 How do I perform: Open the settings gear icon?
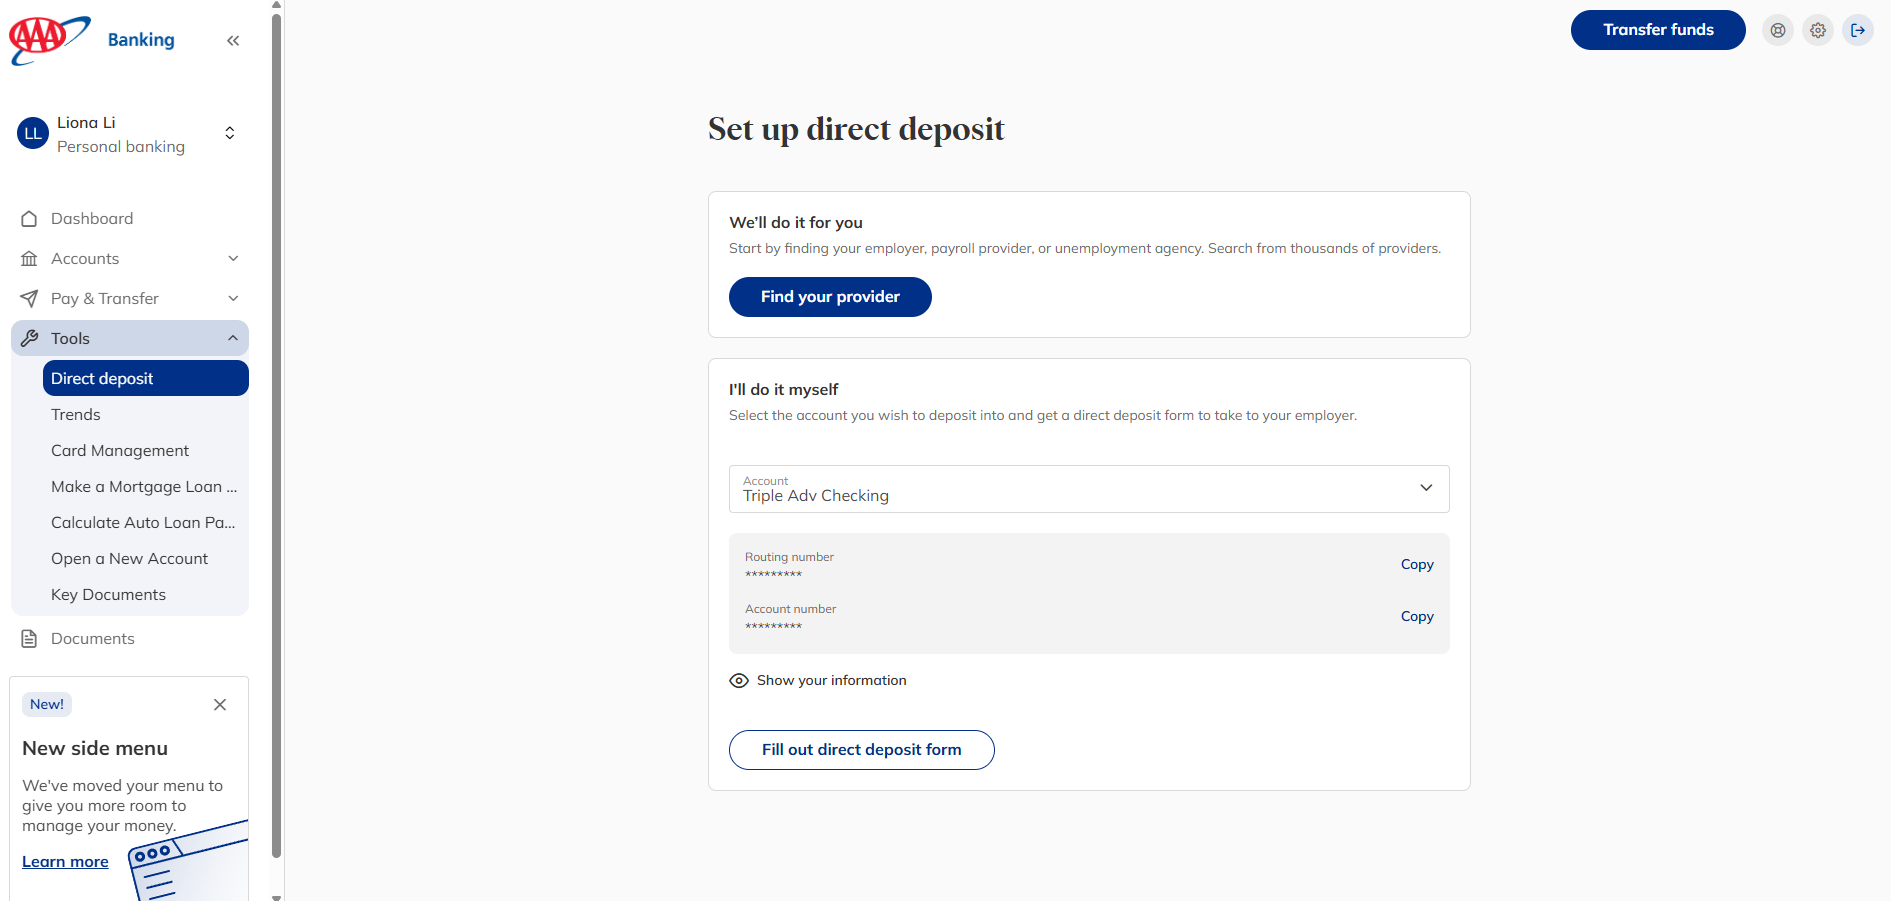point(1818,30)
